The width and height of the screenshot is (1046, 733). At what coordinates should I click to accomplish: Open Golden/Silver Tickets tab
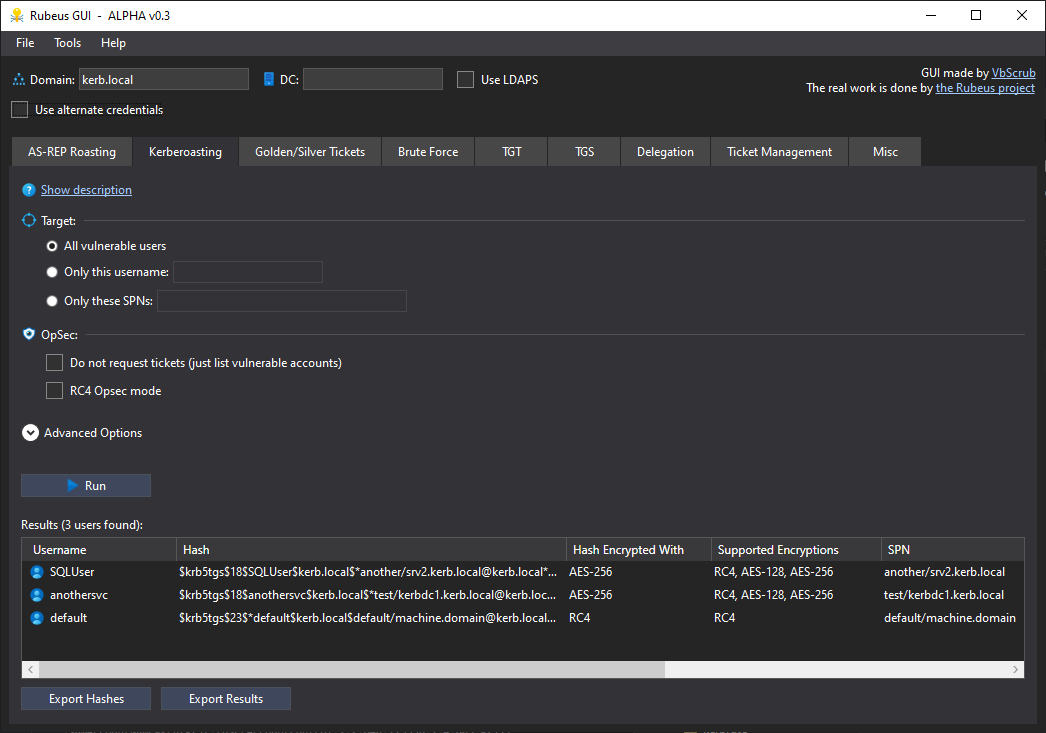coord(310,152)
